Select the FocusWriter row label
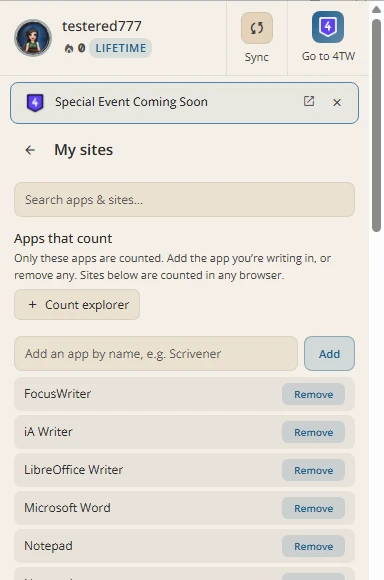Image resolution: width=384 pixels, height=580 pixels. point(57,394)
